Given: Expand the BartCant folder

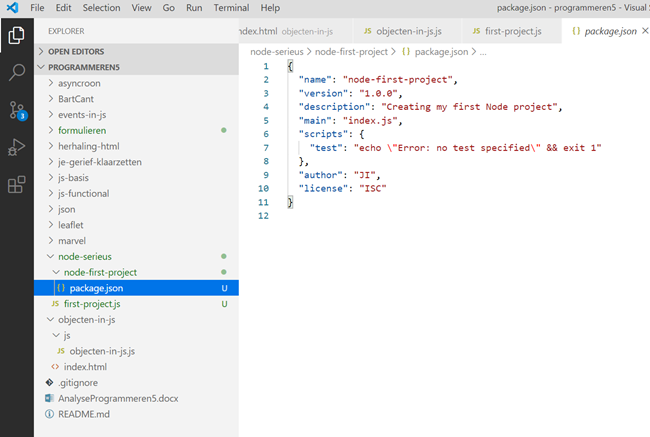Looking at the screenshot, I should (136, 99).
